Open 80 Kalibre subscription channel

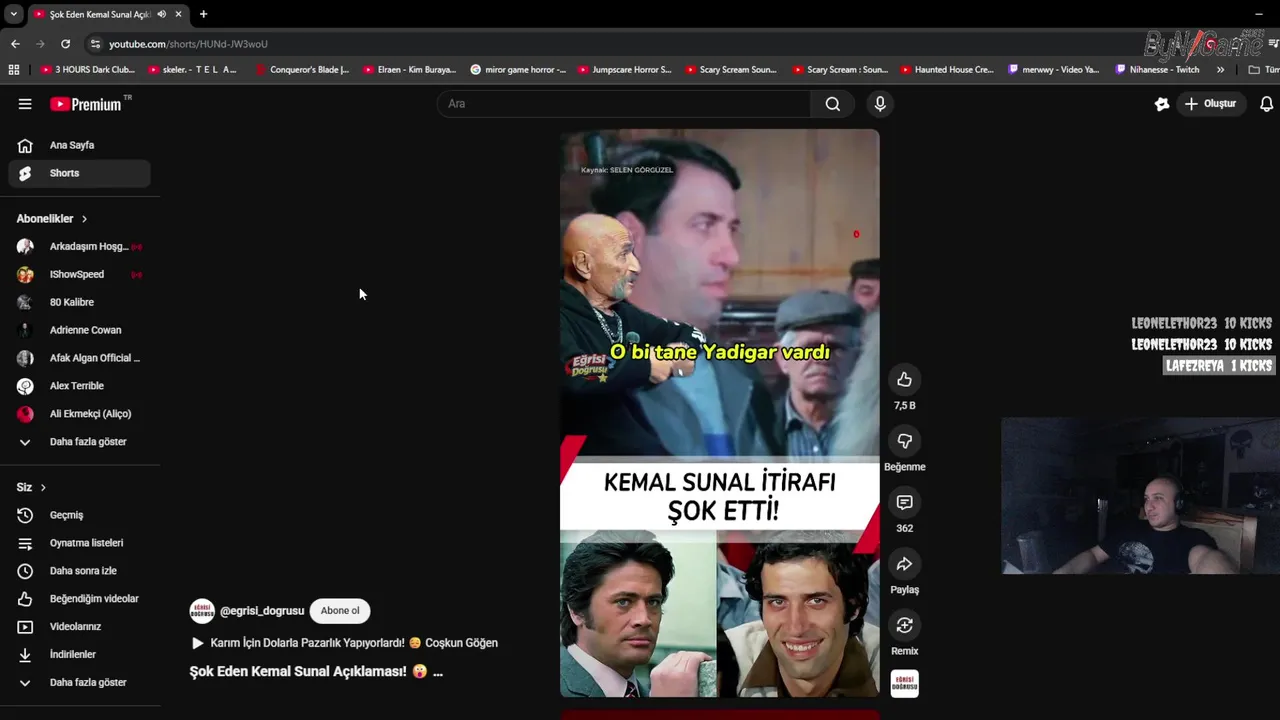[x=80, y=302]
